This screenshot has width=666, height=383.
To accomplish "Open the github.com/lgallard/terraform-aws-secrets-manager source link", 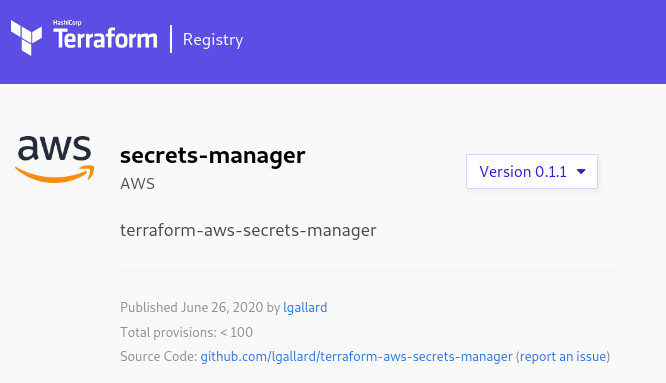I will click(356, 356).
